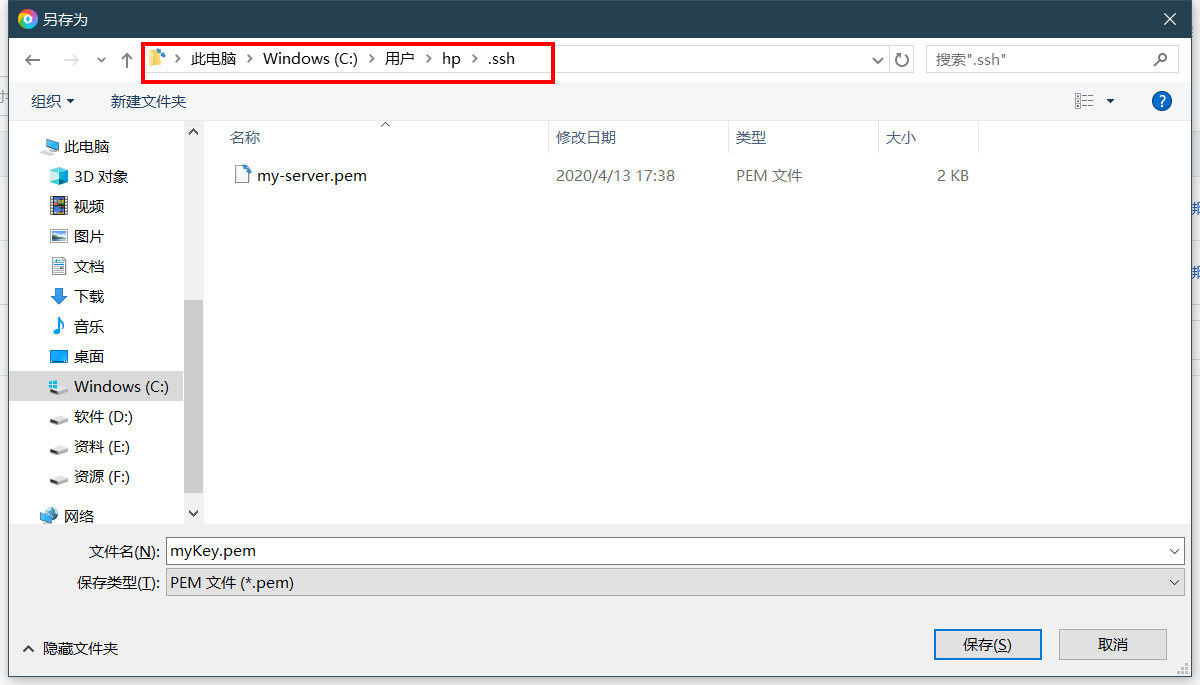The height and width of the screenshot is (685, 1200).
Task: Click date 2020/4/13 17:38 cell
Action: (615, 175)
